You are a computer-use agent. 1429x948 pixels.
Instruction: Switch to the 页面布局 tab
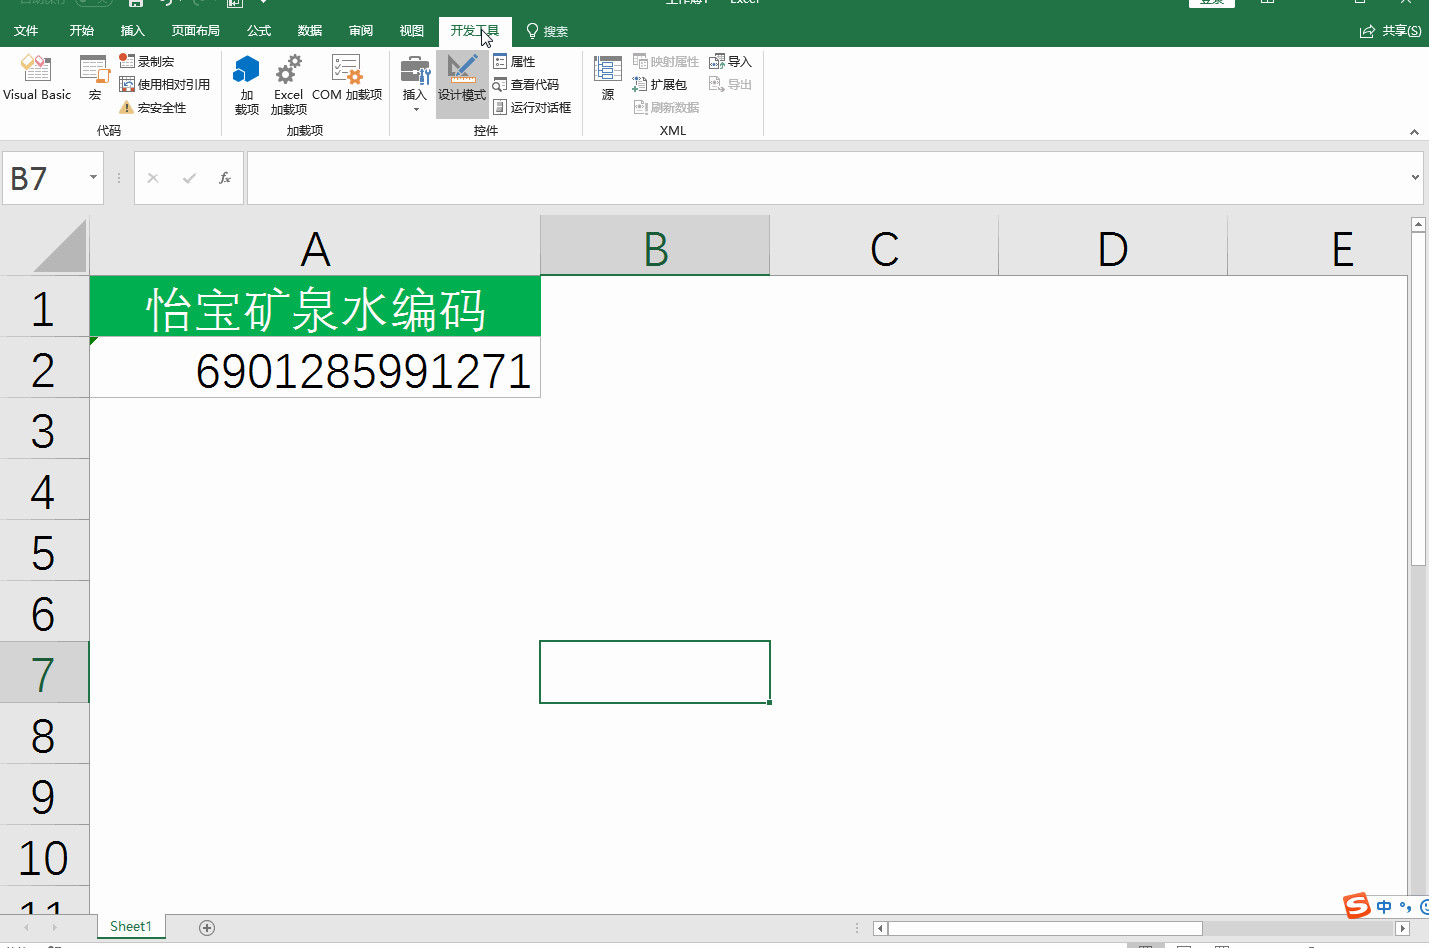pos(195,31)
